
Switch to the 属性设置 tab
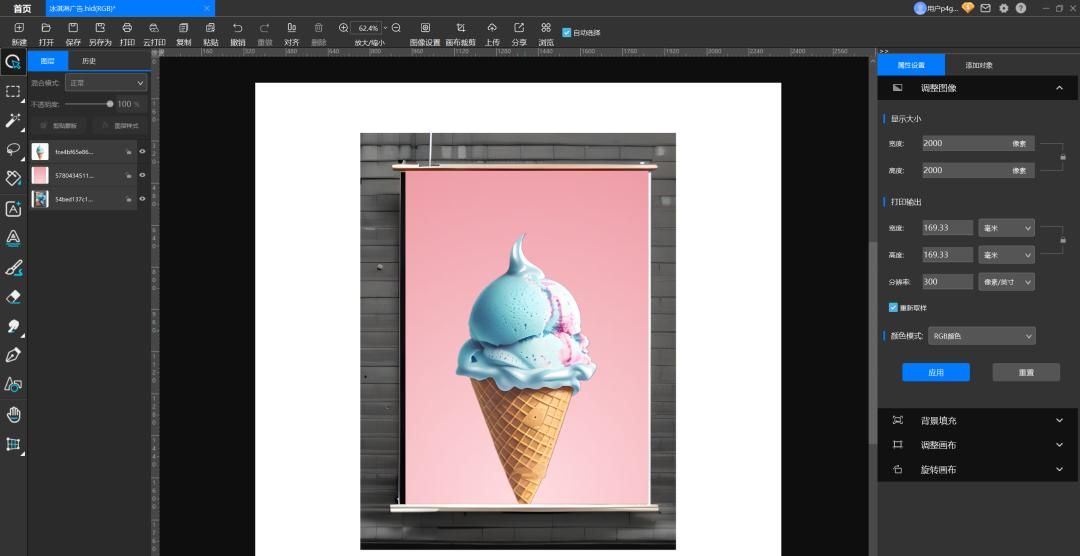tap(911, 65)
